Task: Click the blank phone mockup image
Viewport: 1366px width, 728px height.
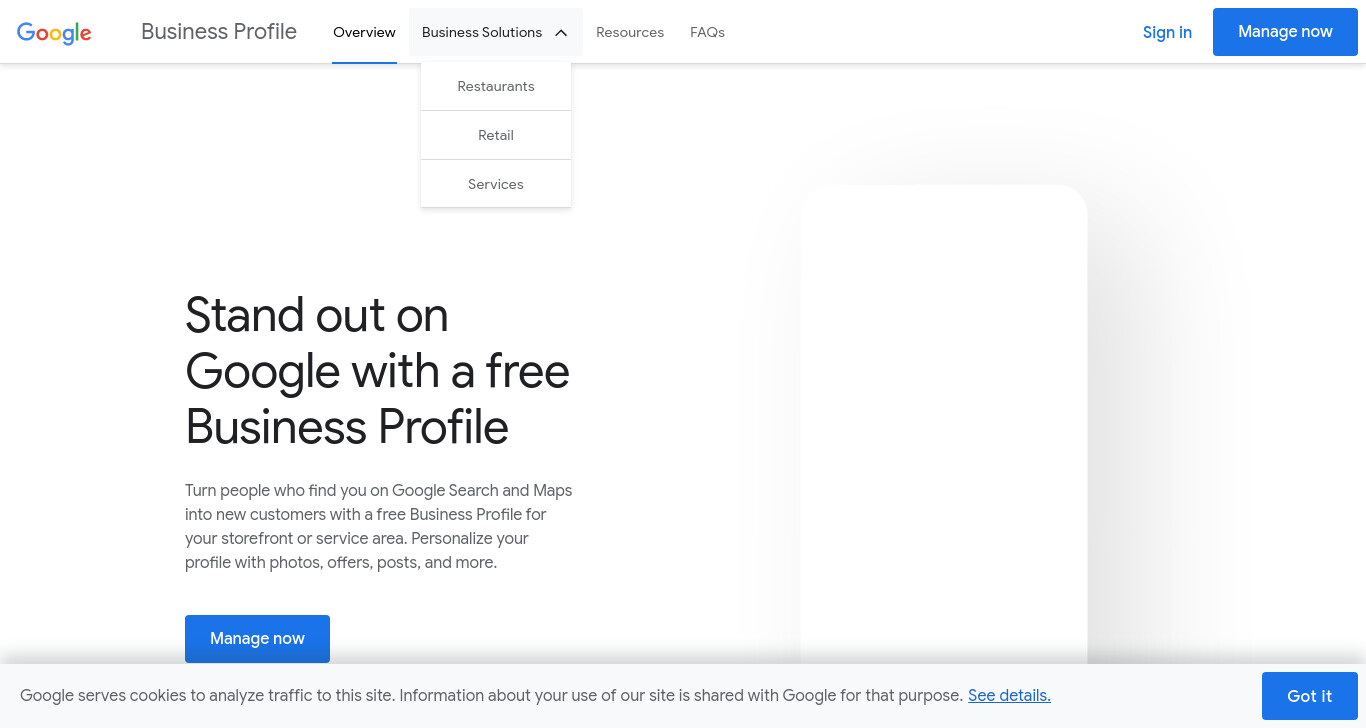Action: [x=944, y=424]
